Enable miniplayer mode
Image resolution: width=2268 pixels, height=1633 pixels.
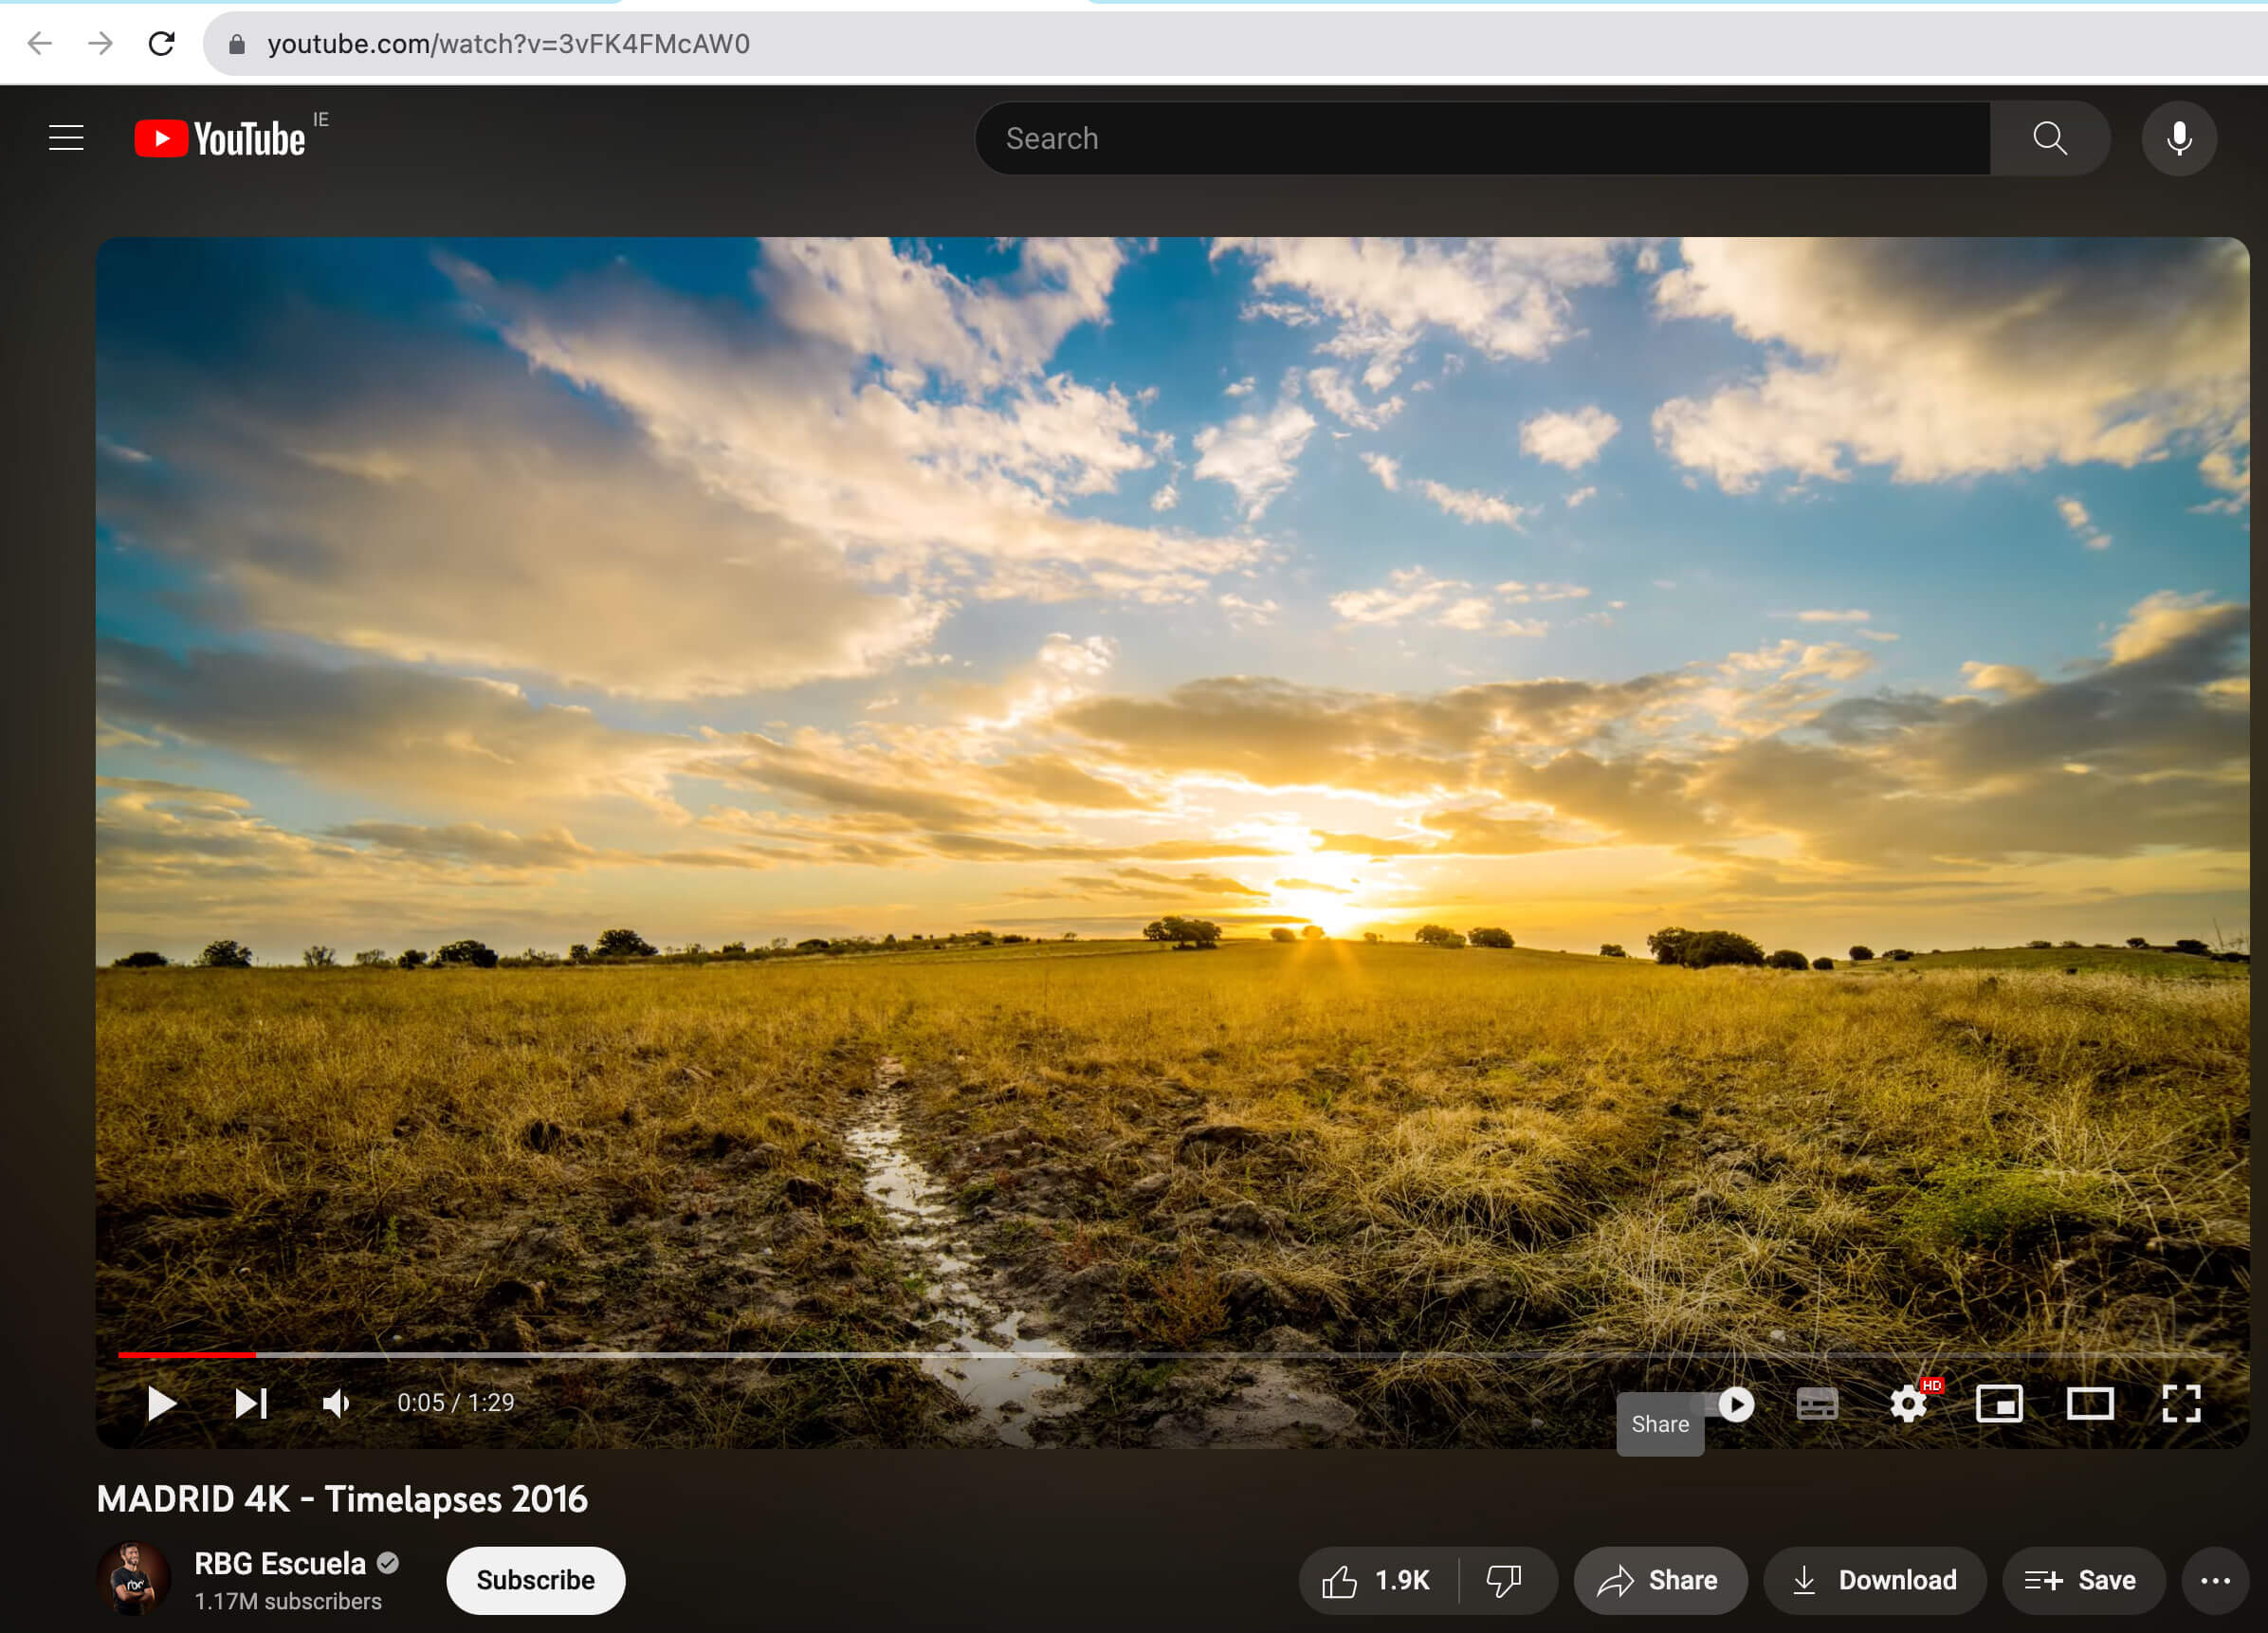point(1999,1404)
